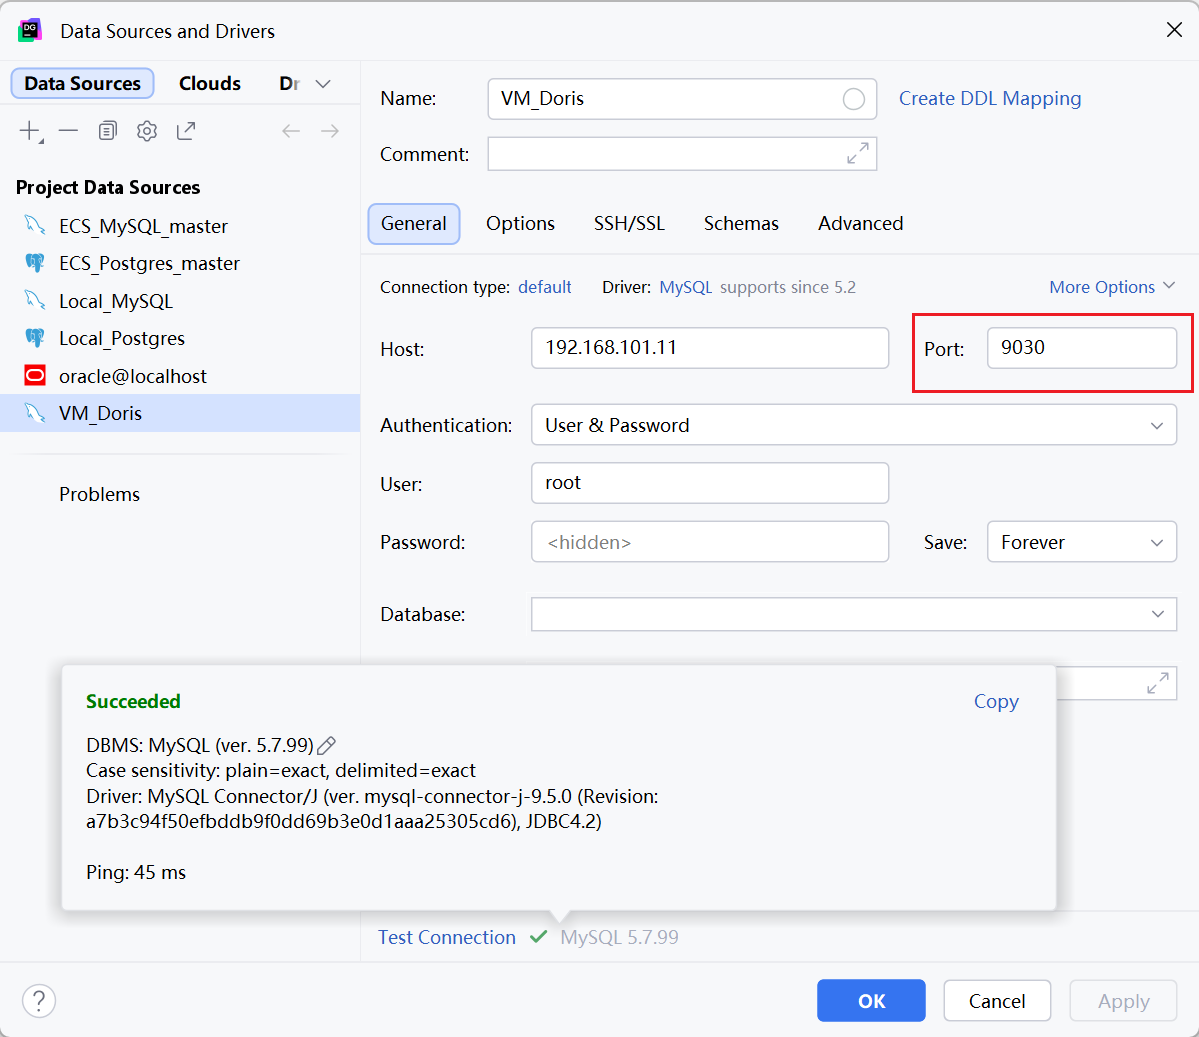Viewport: 1199px width, 1037px height.
Task: Select VM_Doris data source
Action: (180, 413)
